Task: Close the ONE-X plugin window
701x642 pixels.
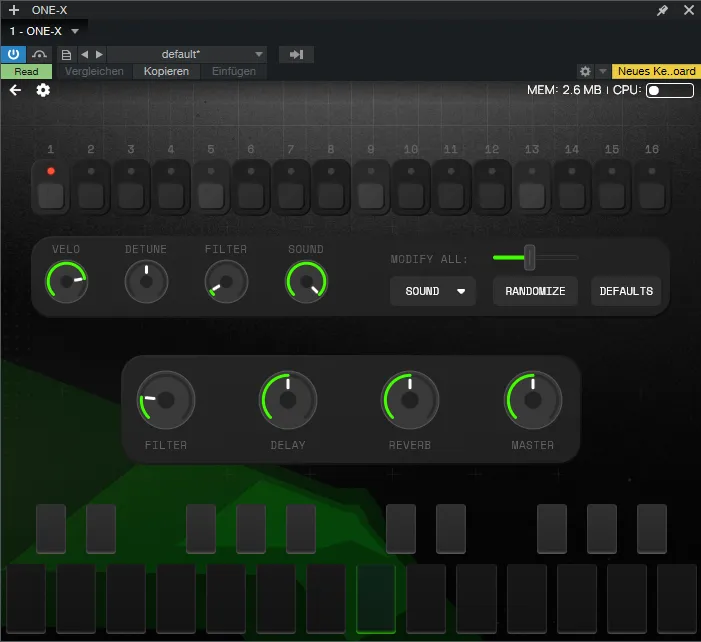Action: 689,10
